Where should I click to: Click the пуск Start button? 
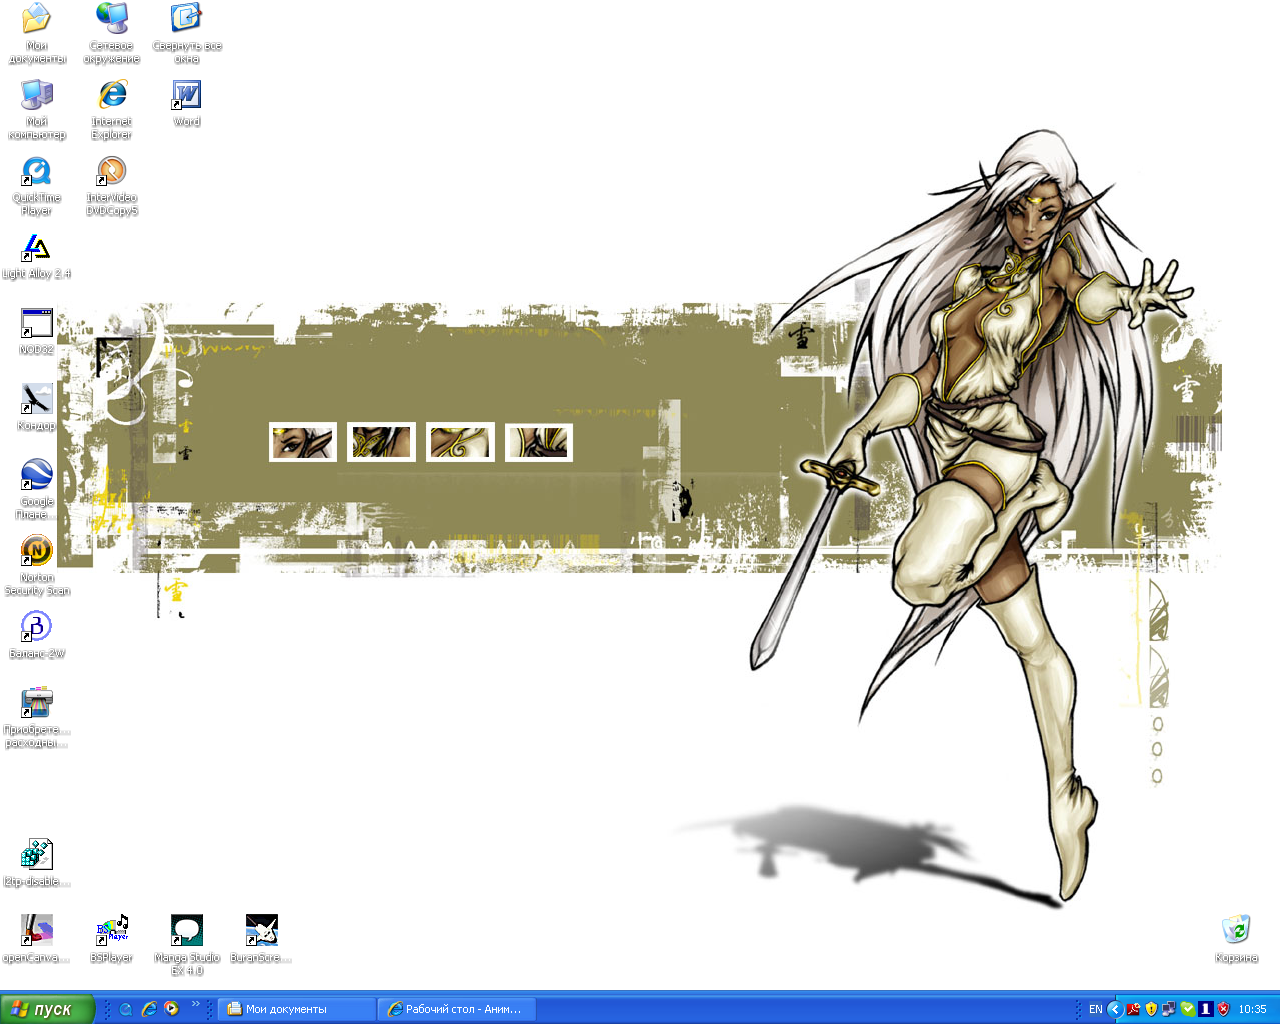48,1009
